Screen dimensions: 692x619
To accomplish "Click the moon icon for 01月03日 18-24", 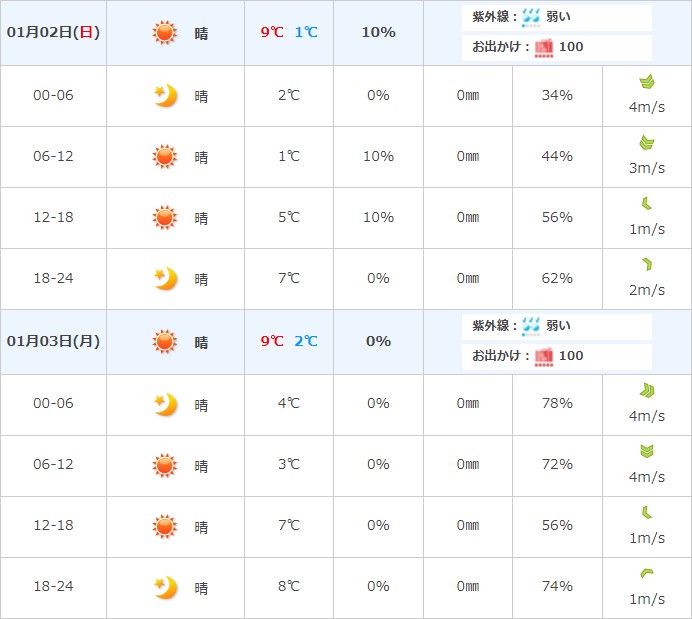I will pyautogui.click(x=165, y=587).
